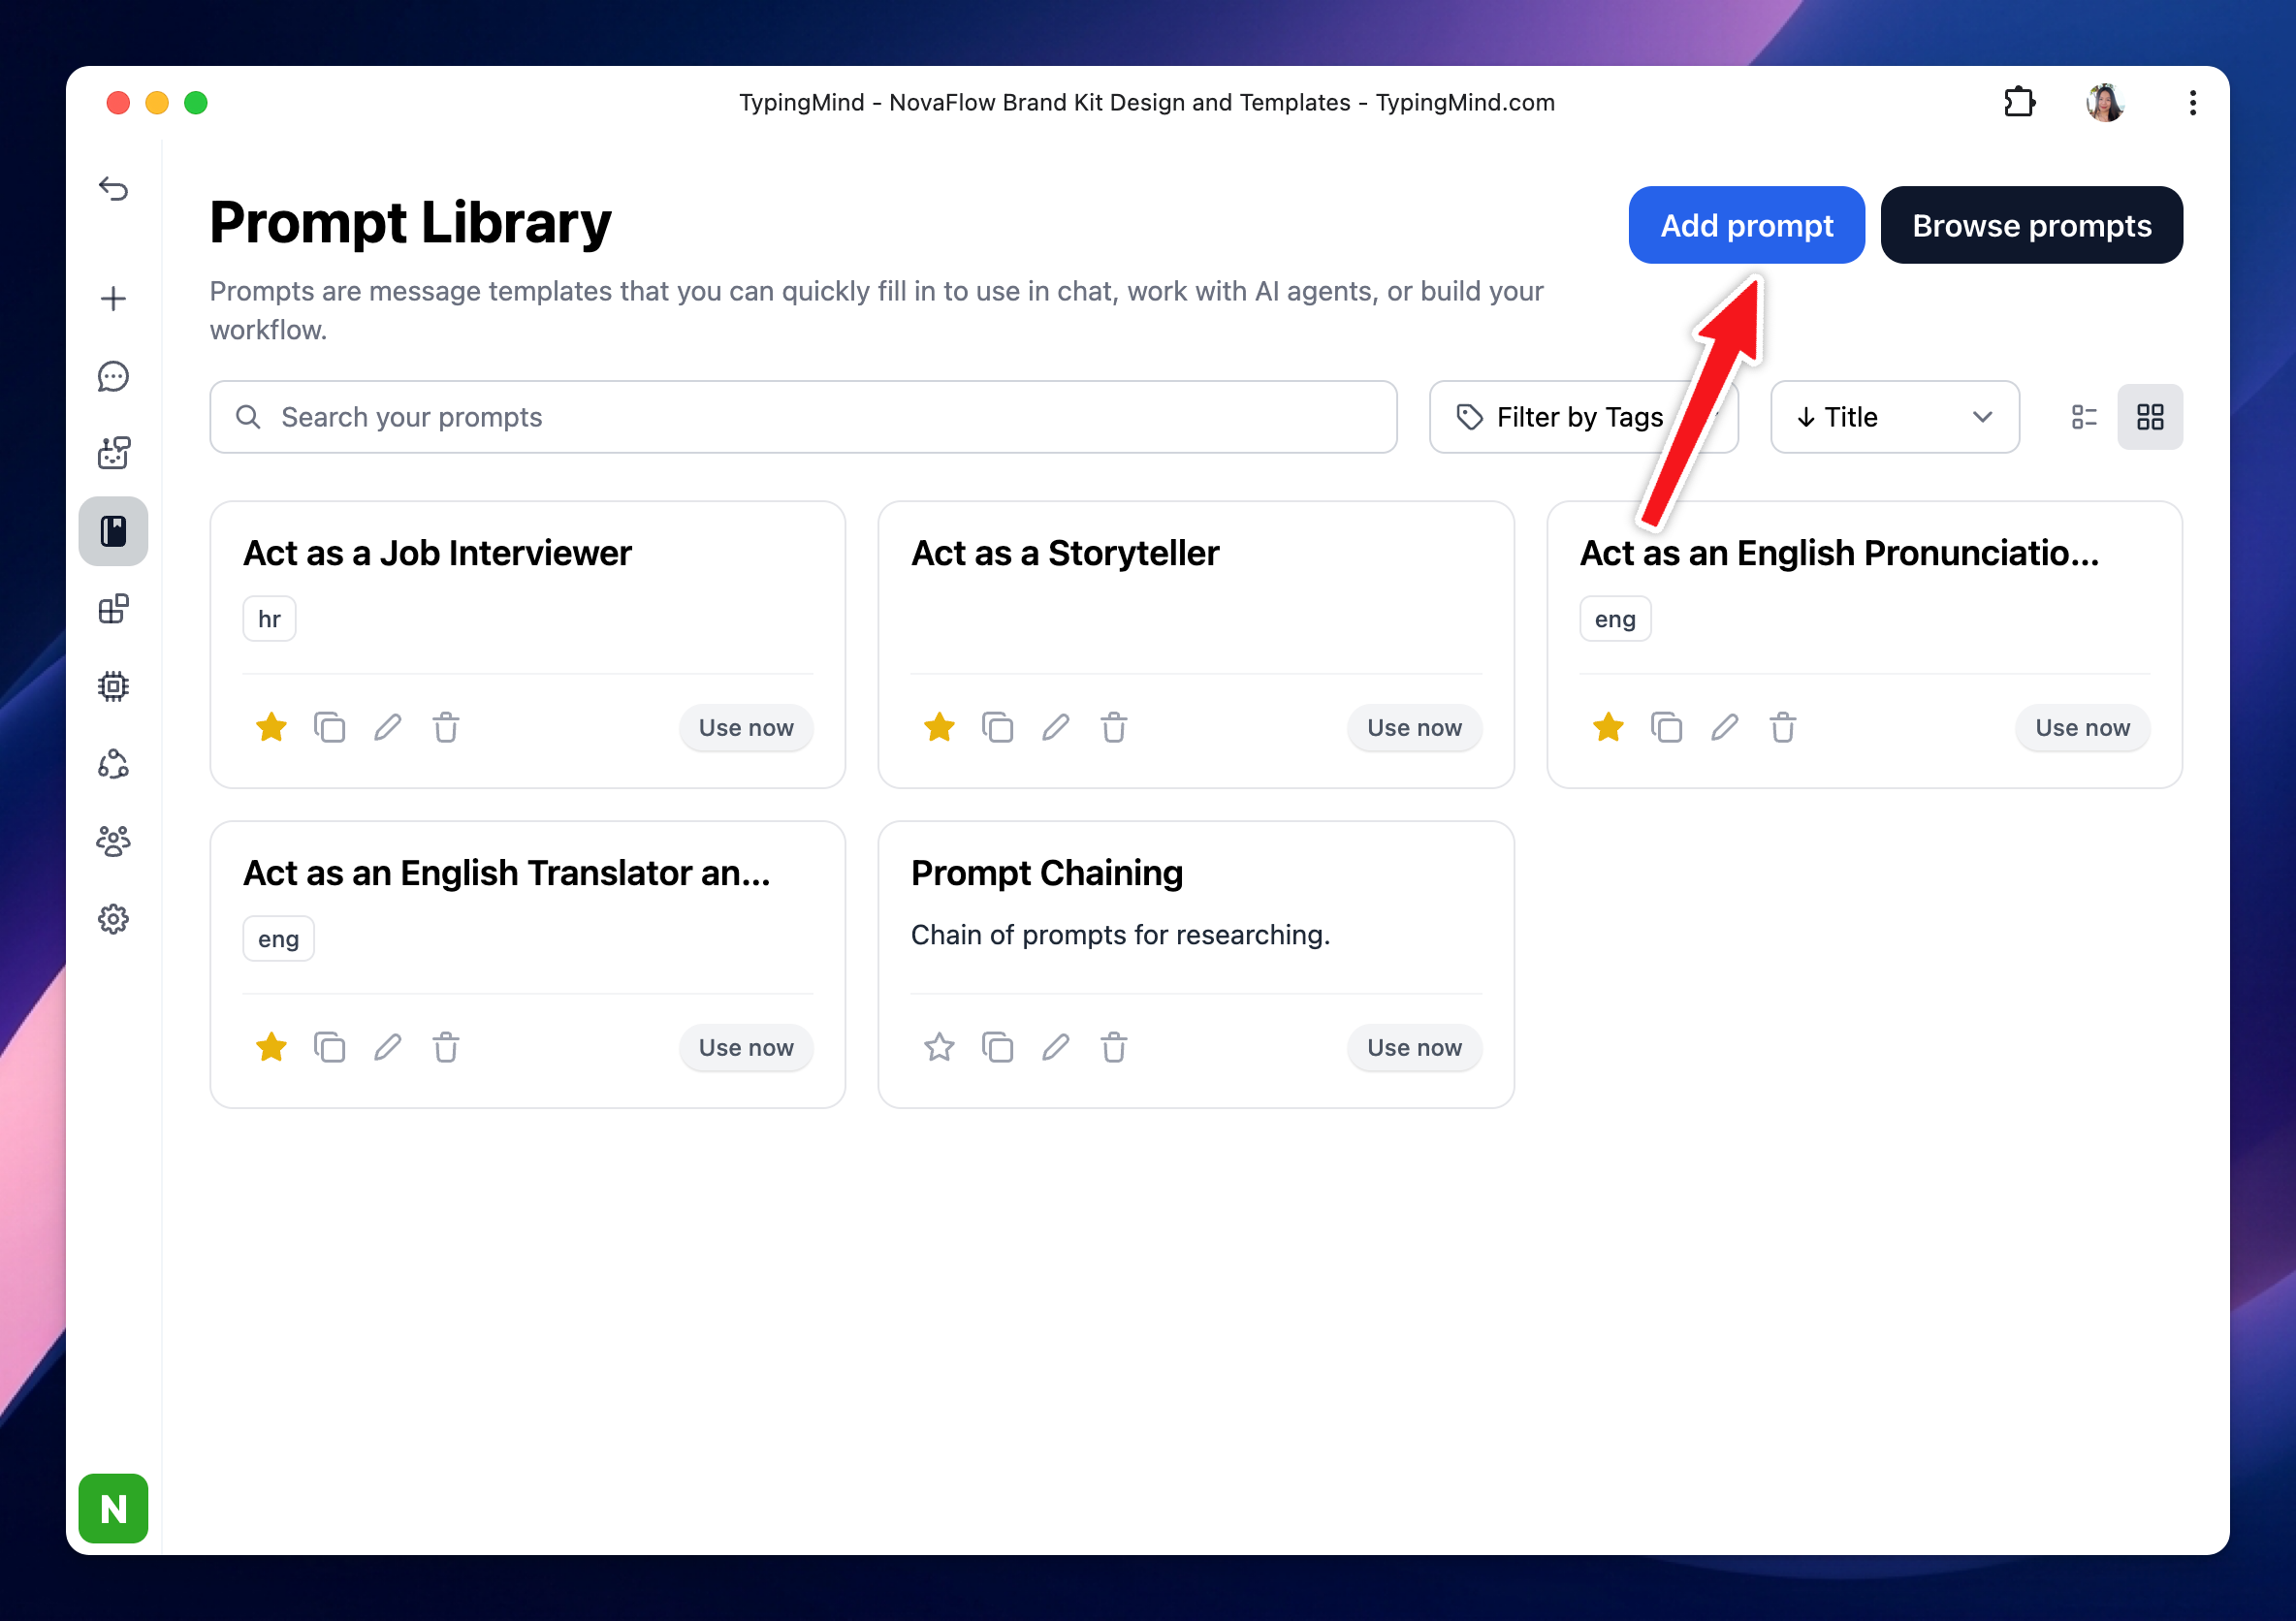
Task: Edit the Act as a Storyteller prompt
Action: pyautogui.click(x=1056, y=727)
